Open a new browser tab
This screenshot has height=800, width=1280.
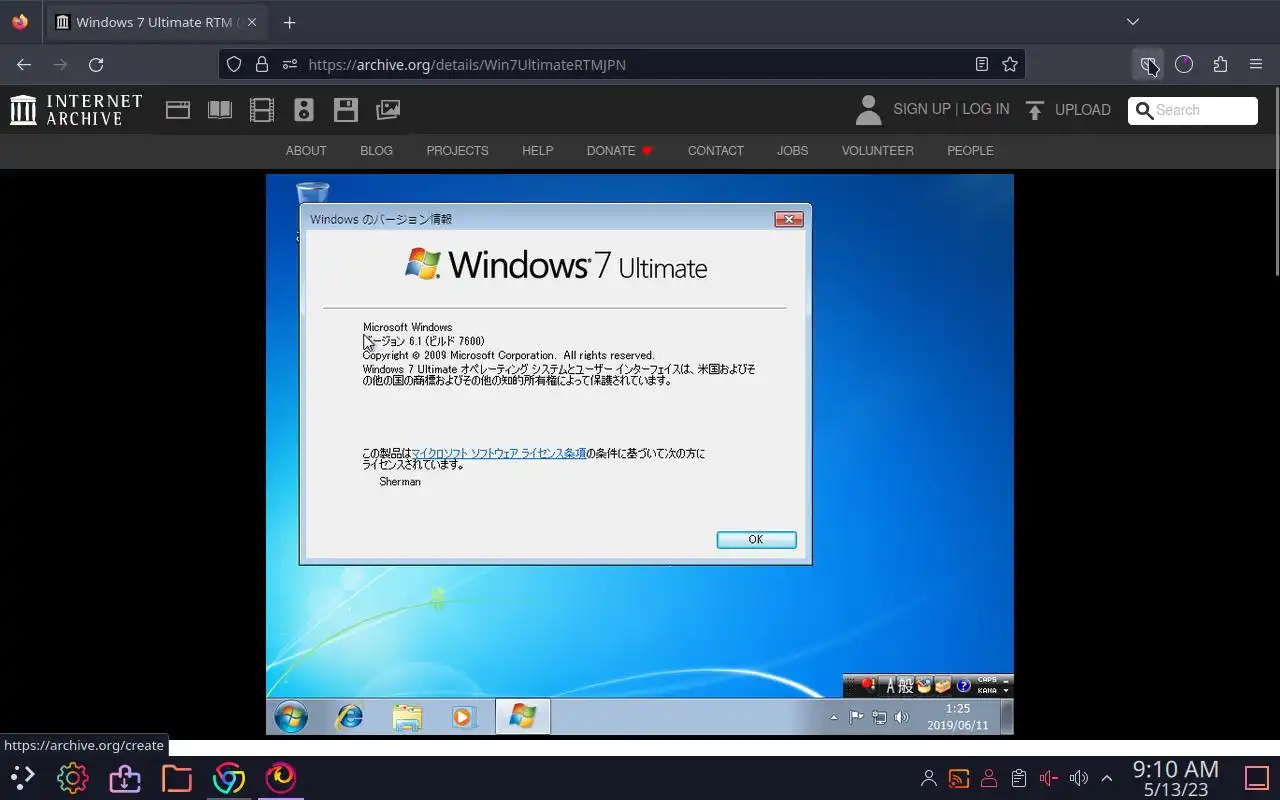[289, 22]
